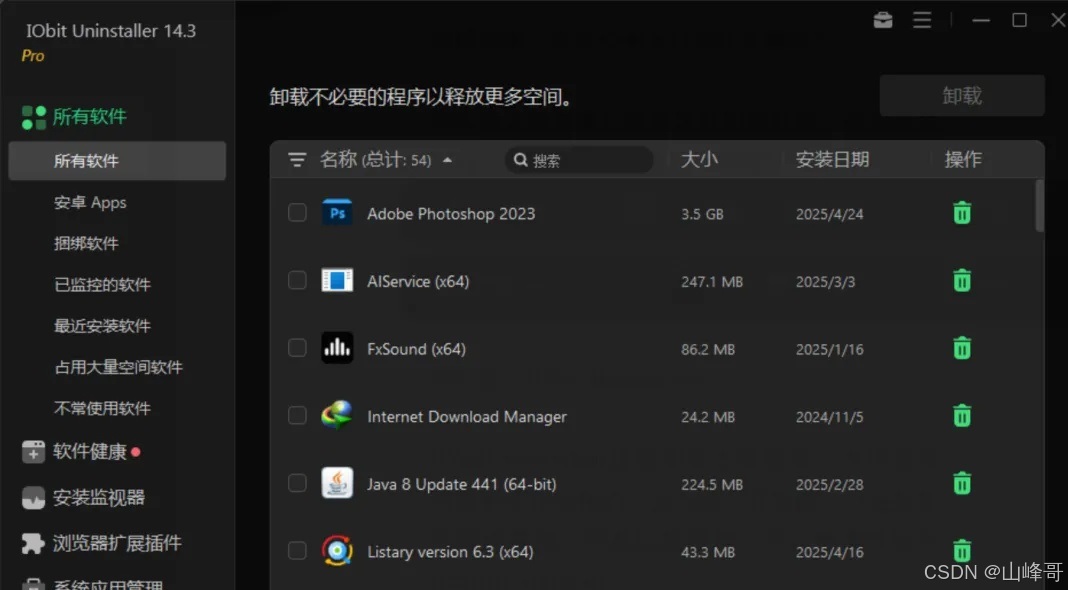
Task: Open 安卓 Apps in sidebar
Action: click(x=90, y=202)
